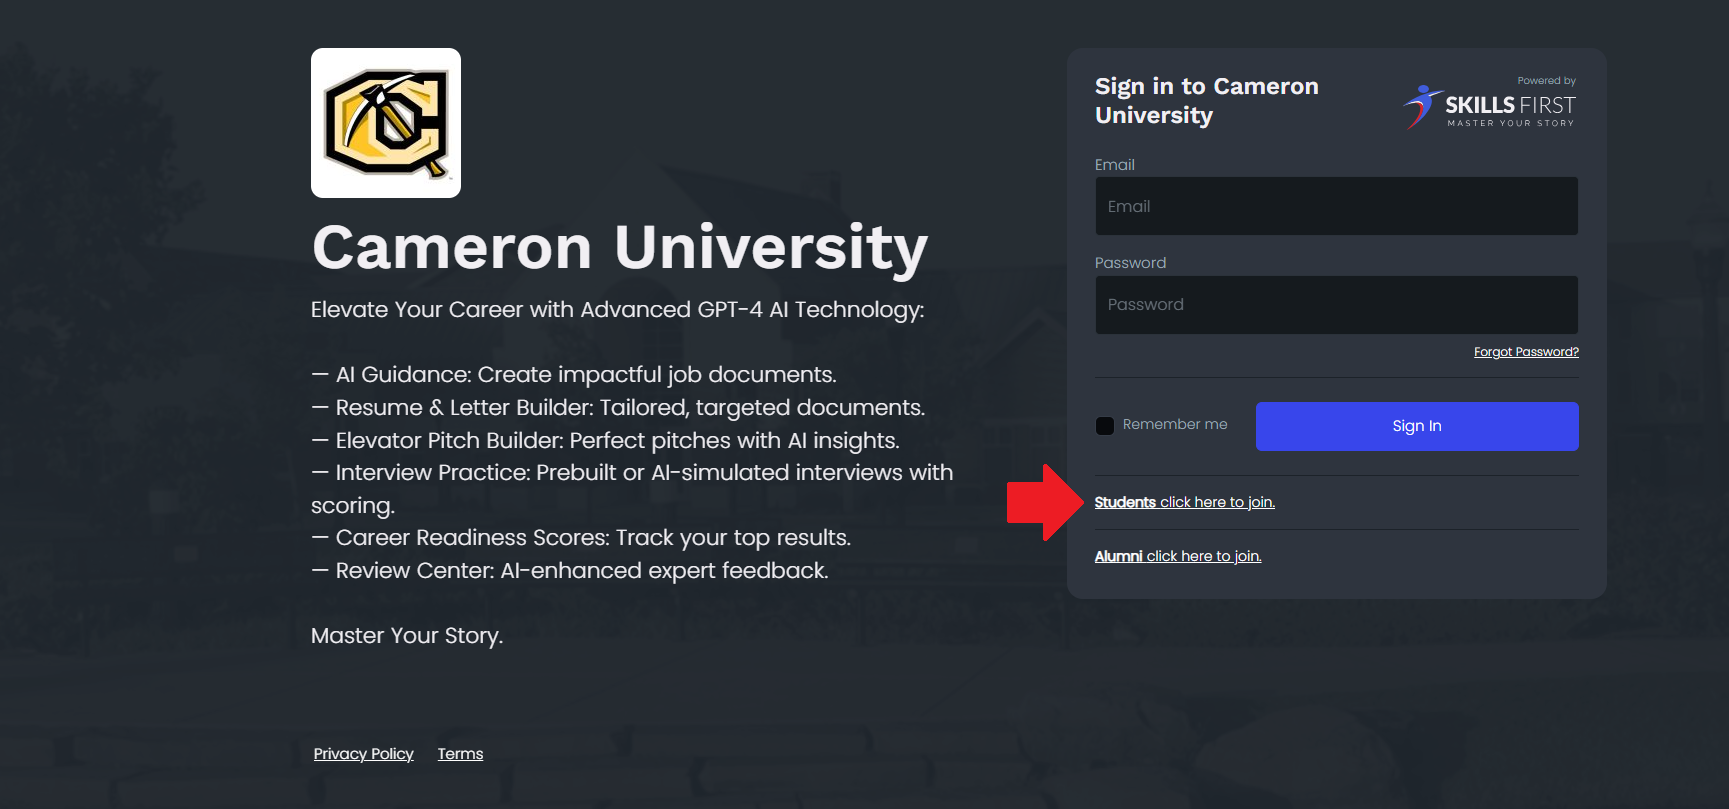Click the Email field label
The height and width of the screenshot is (809, 1729).
pos(1115,165)
